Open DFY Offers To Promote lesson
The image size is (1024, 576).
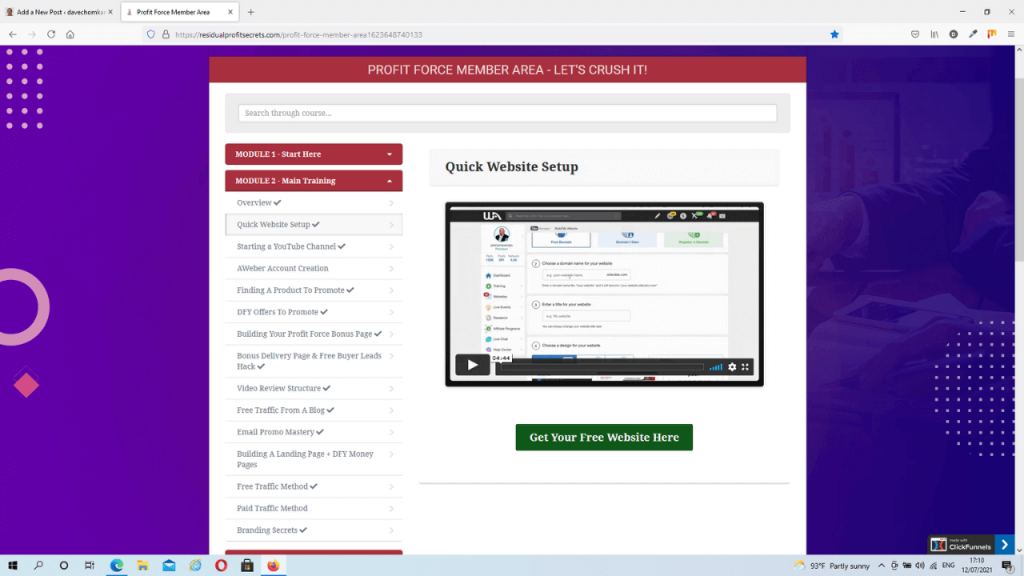[313, 312]
